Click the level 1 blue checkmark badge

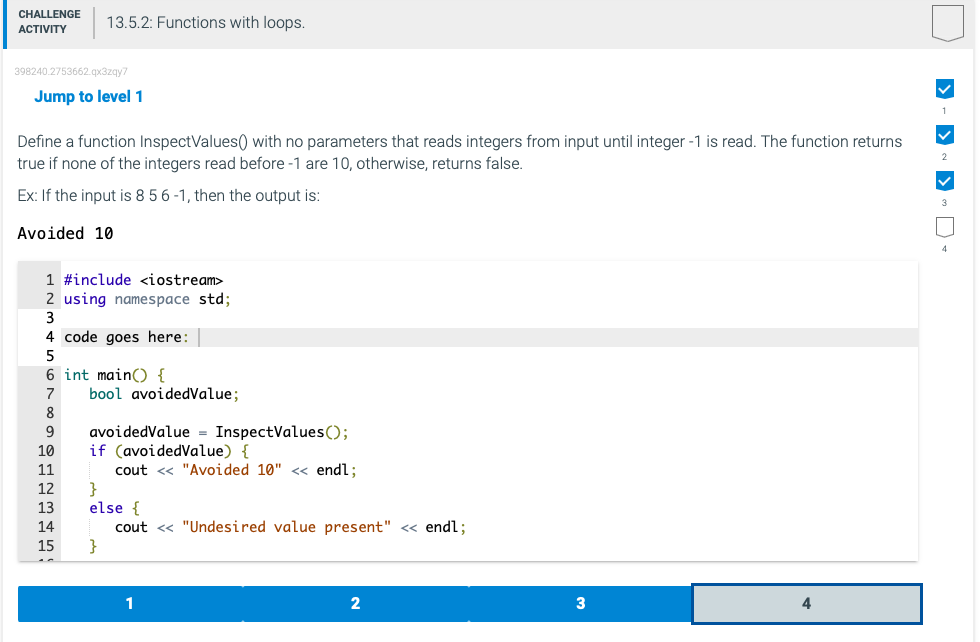[x=945, y=89]
